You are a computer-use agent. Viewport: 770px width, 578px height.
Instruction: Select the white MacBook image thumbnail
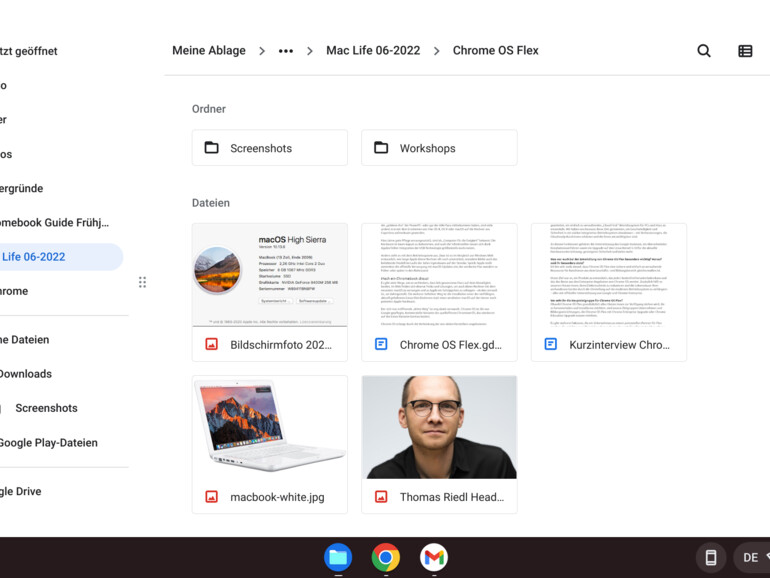tap(270, 427)
